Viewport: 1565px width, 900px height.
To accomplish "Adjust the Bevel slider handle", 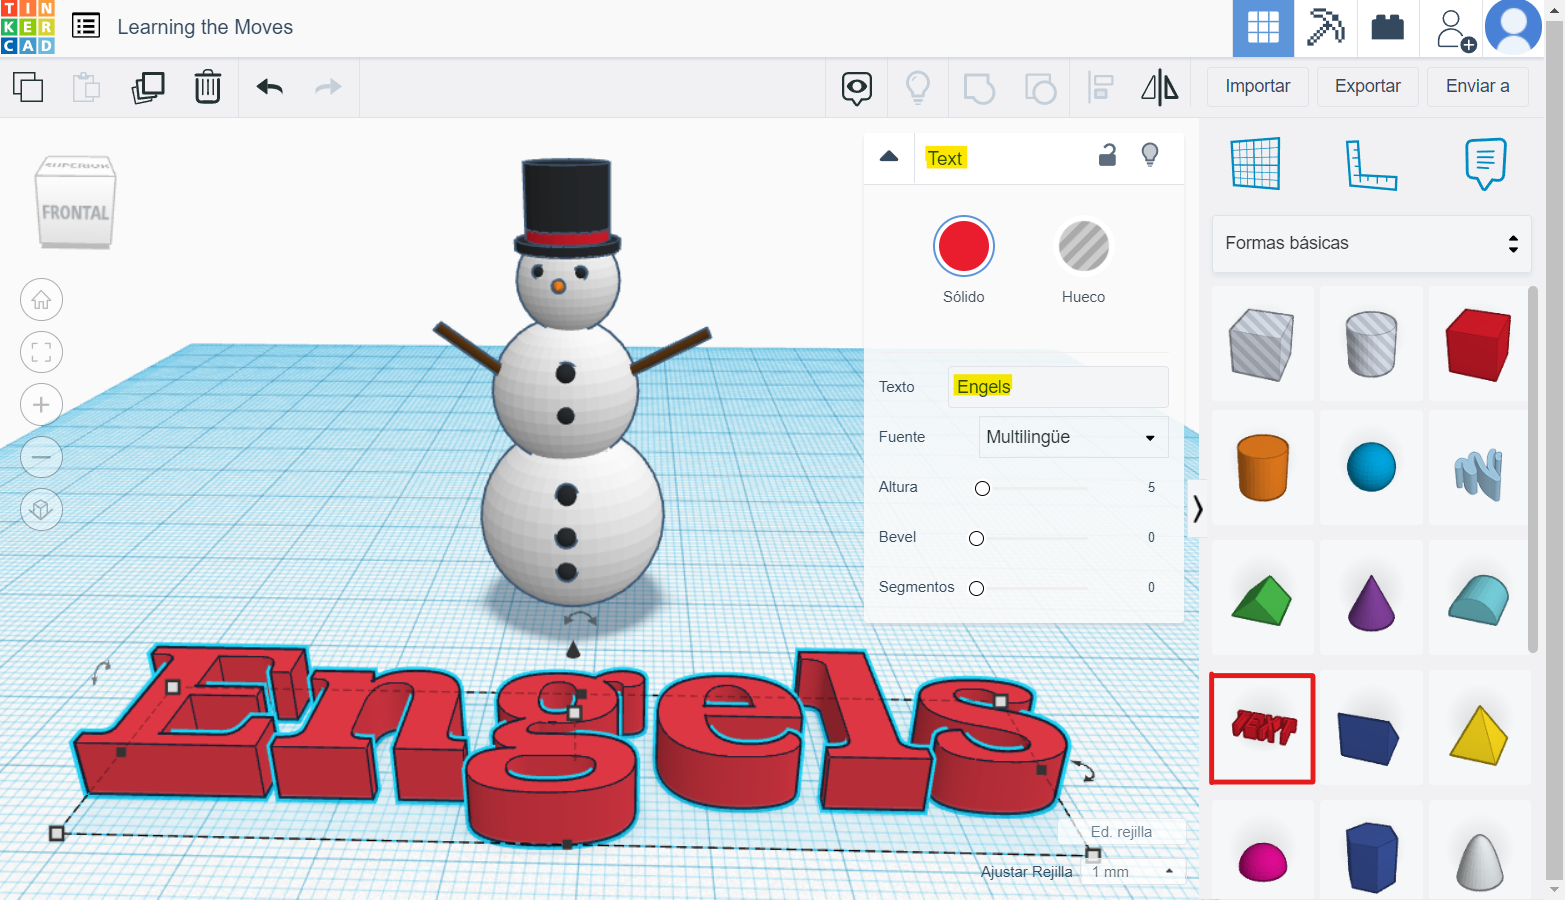I will 977,538.
